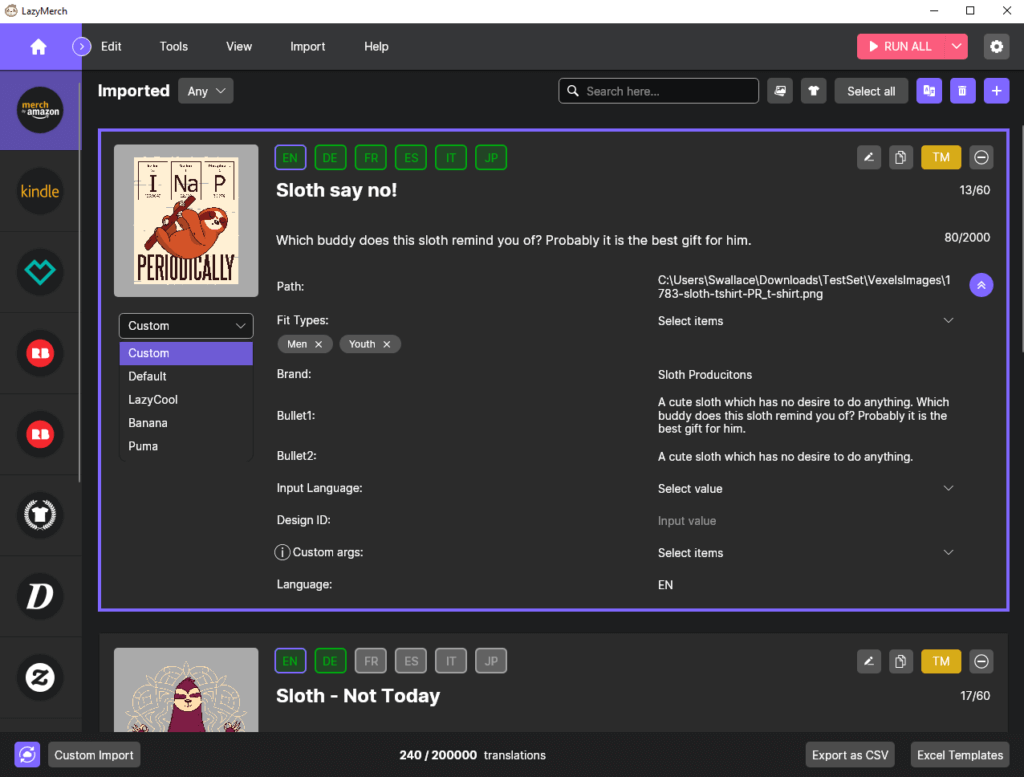Click the edit pencil icon on Sloth say no!

pos(869,157)
